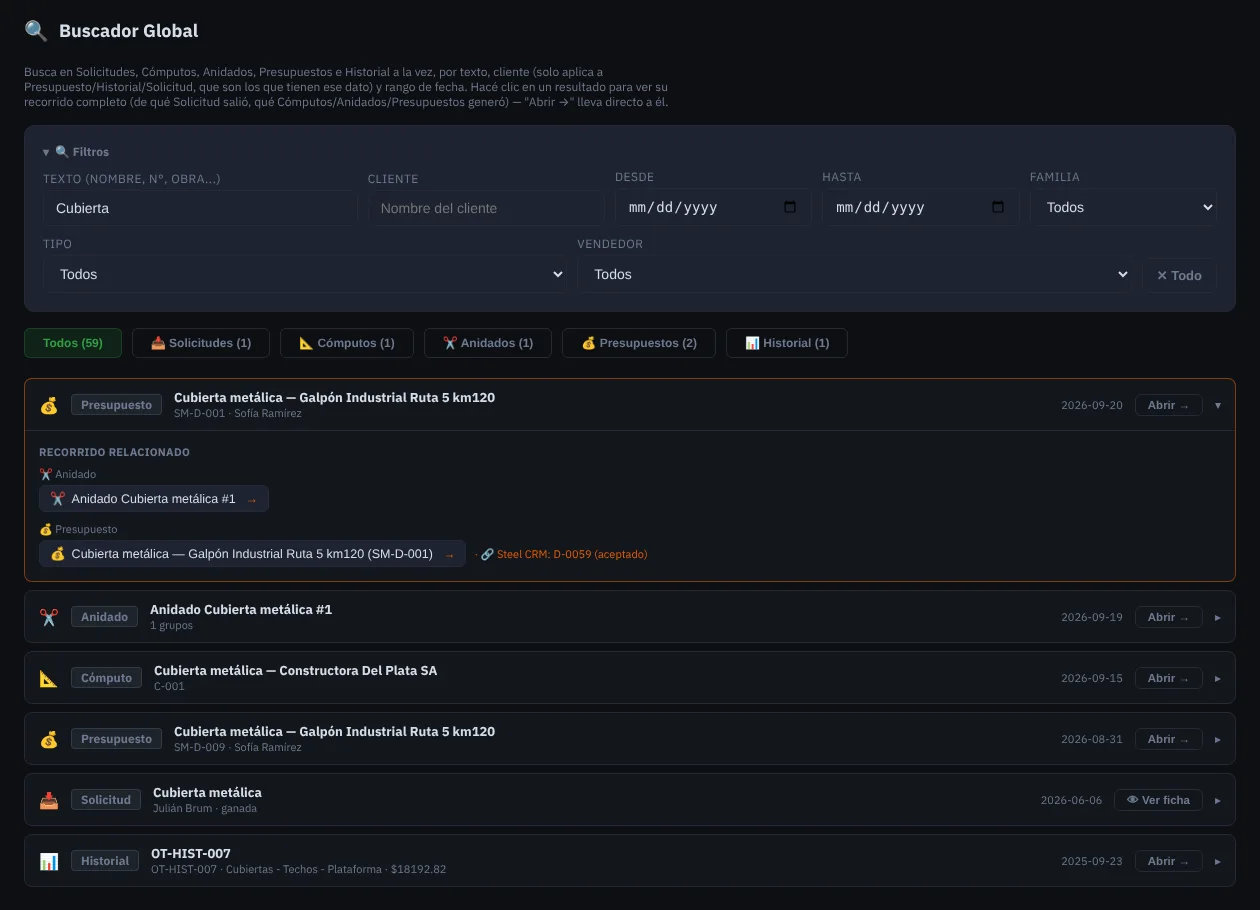Clear all filters with the ✕ Todo button

click(x=1179, y=275)
